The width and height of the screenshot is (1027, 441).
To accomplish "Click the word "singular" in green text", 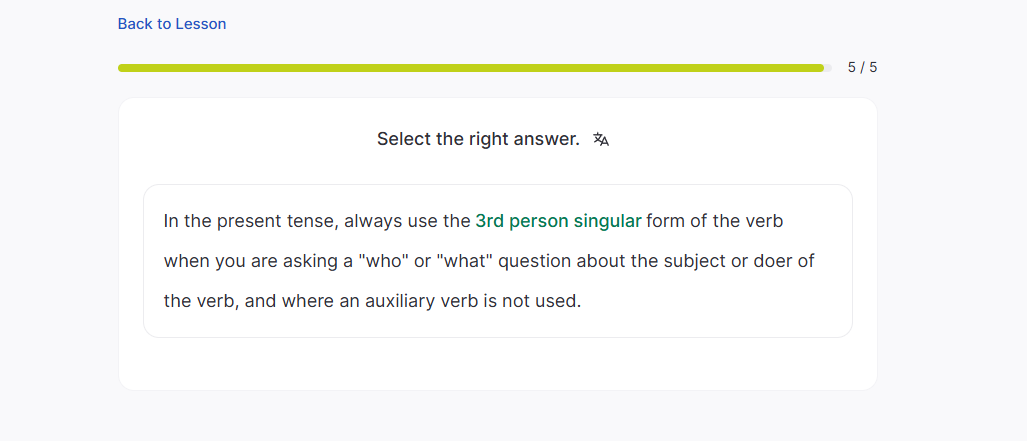I will [x=608, y=221].
